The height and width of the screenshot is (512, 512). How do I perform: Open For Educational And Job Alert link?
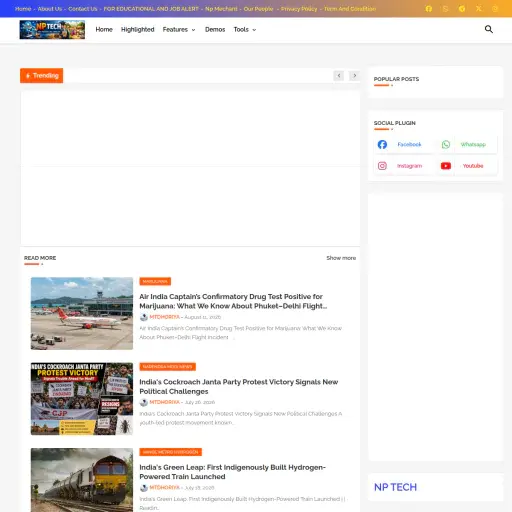[151, 9]
